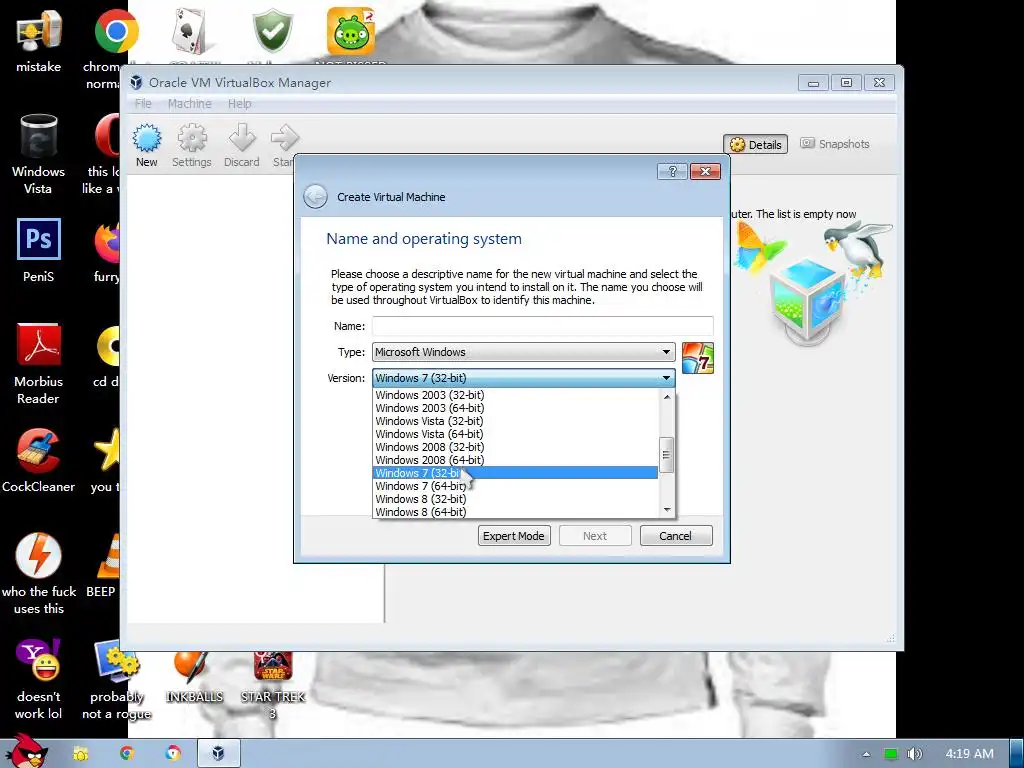Choose Windows 7 (64-bit) from the list
The width and height of the screenshot is (1024, 768).
tap(516, 486)
